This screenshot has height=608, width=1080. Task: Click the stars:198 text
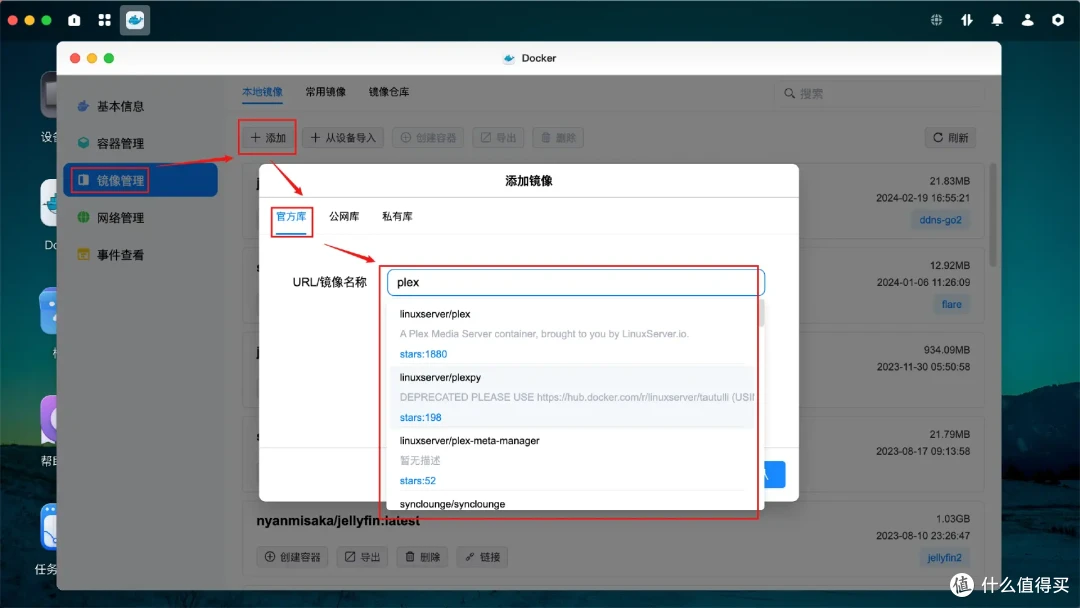coord(420,417)
